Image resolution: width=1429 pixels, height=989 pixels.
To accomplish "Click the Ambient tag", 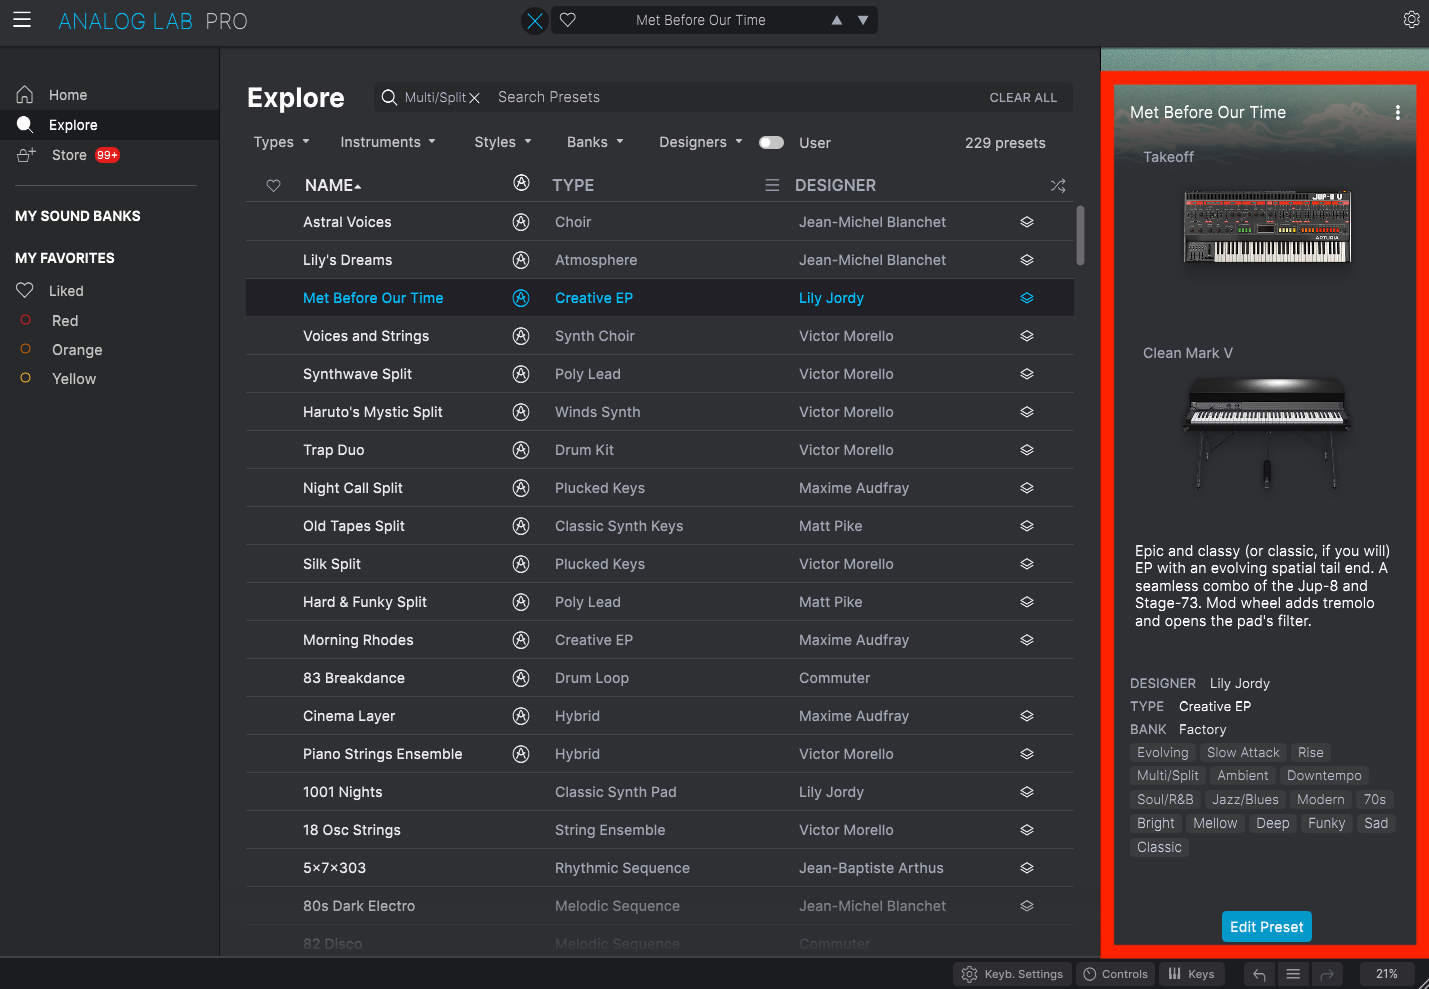I will (1242, 776).
